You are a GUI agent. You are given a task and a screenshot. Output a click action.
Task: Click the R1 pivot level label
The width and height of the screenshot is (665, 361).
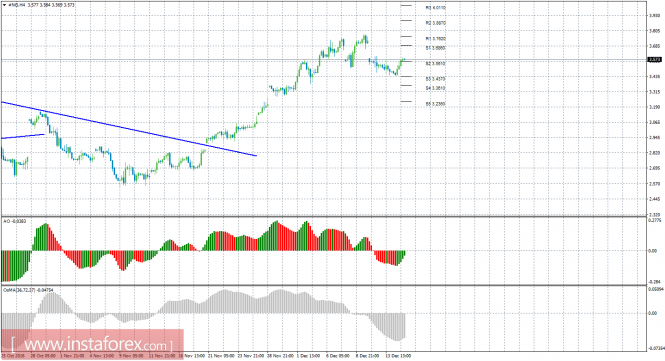[436, 39]
